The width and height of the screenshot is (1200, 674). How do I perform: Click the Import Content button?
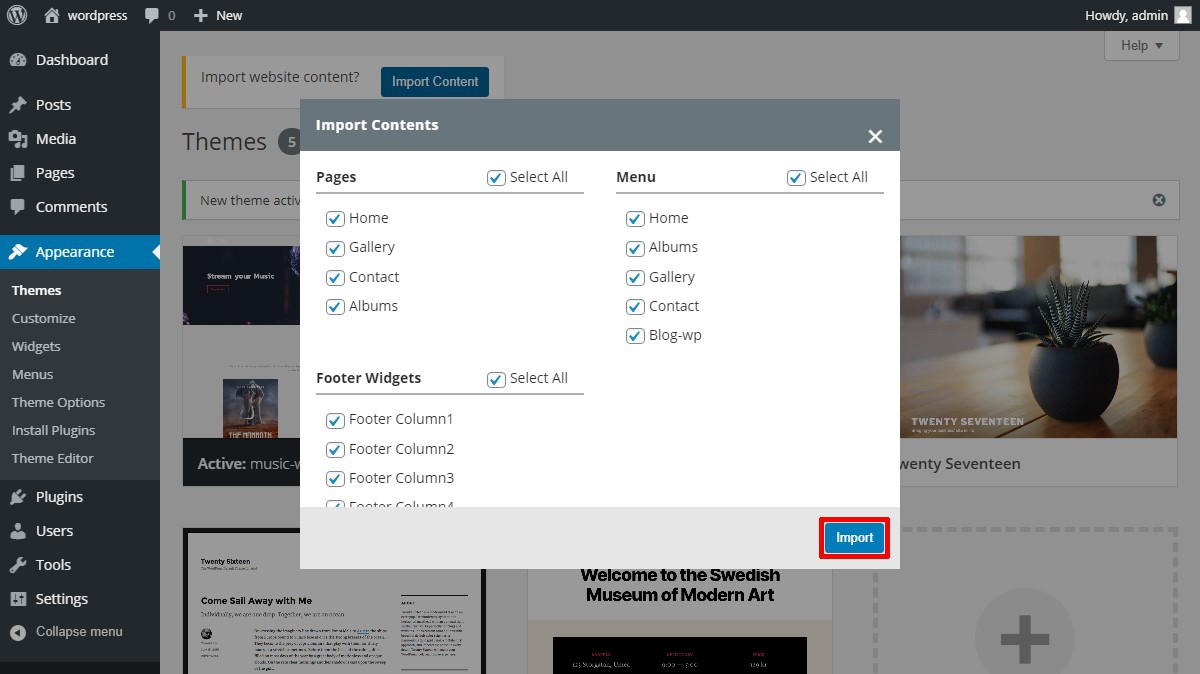tap(435, 82)
